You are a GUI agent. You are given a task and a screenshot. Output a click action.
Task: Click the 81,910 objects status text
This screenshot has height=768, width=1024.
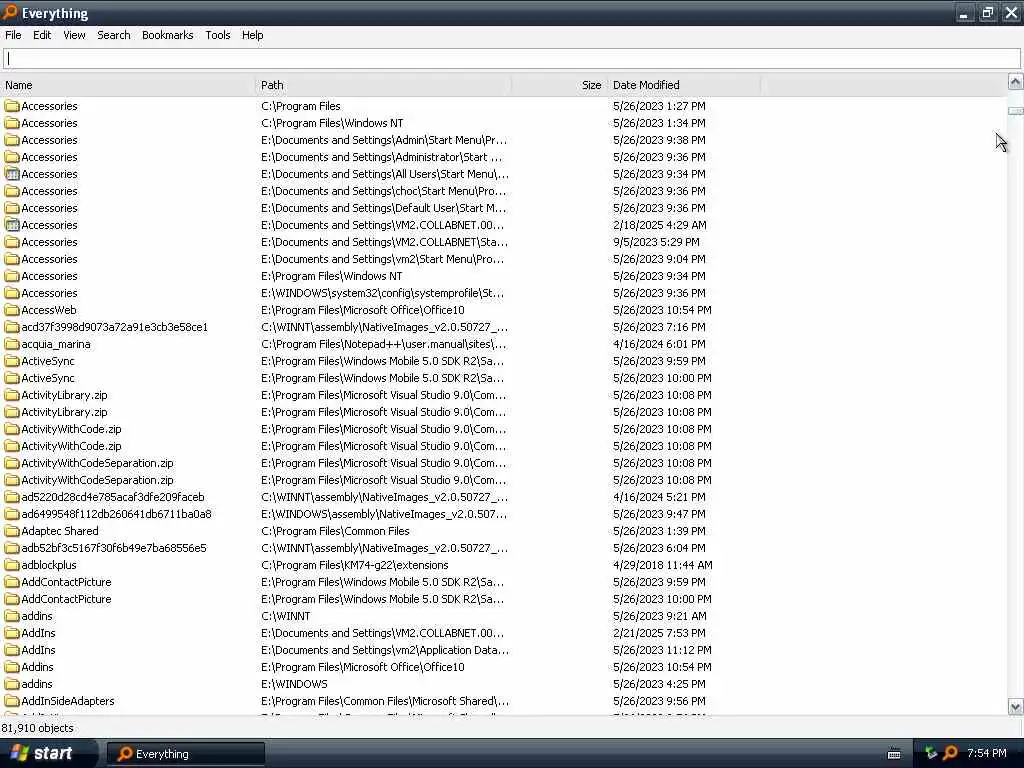37,728
